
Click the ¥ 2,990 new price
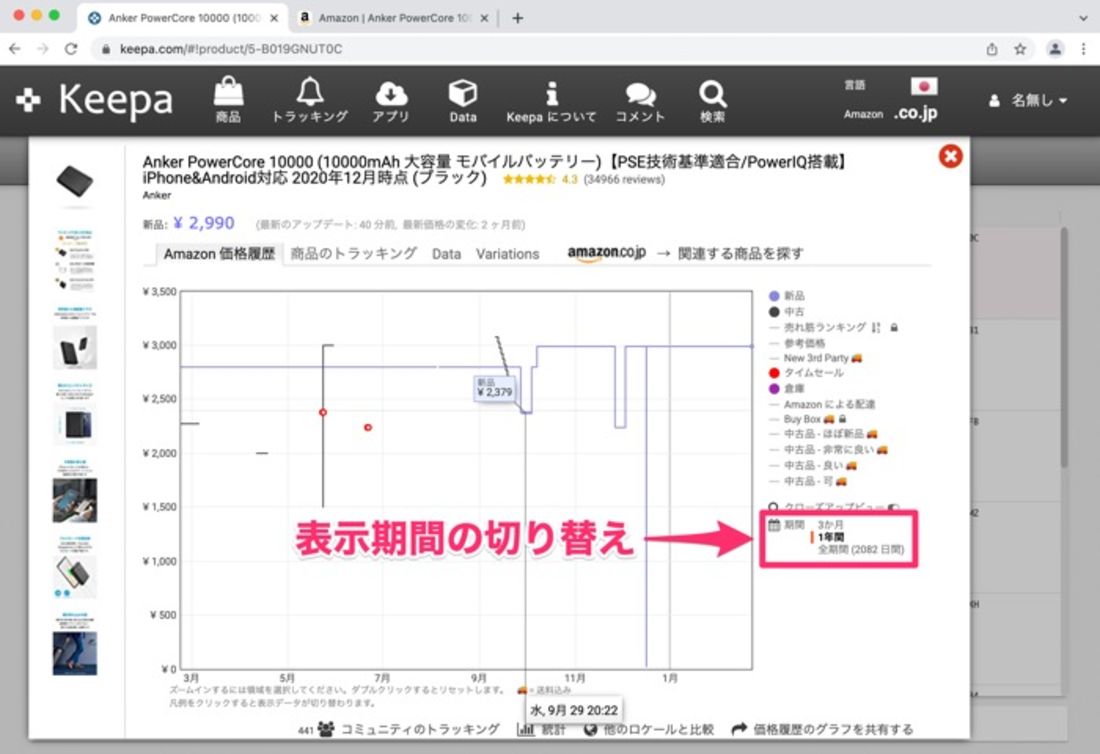pyautogui.click(x=203, y=223)
